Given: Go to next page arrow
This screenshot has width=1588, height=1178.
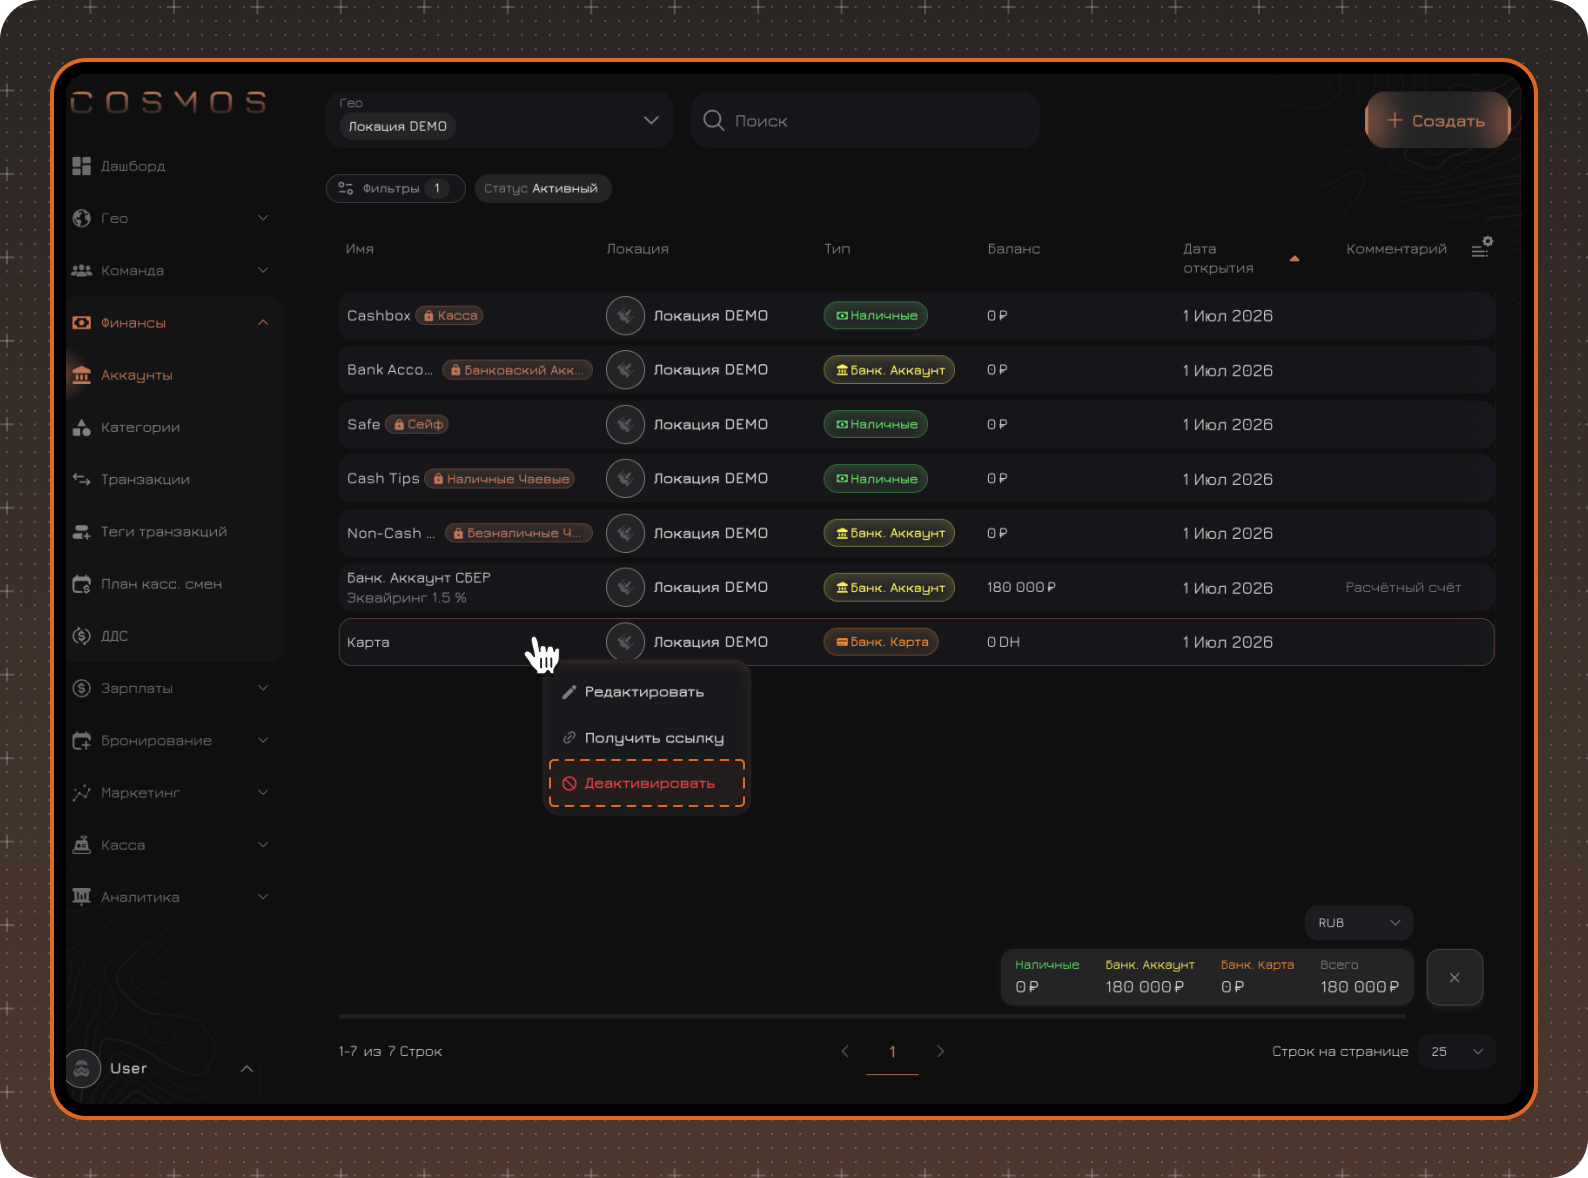Looking at the screenshot, I should [x=940, y=1051].
